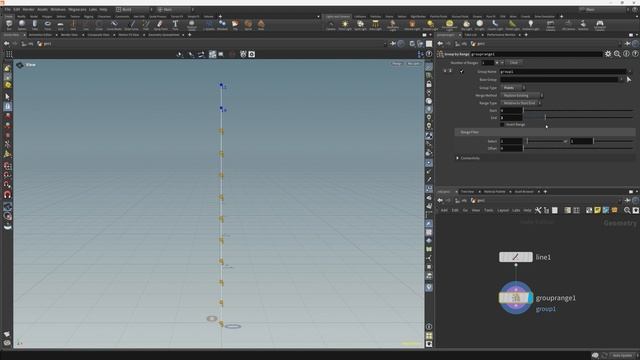This screenshot has height=360, width=640.
Task: Open the node info icon in parameters
Action: pyautogui.click(x=626, y=54)
